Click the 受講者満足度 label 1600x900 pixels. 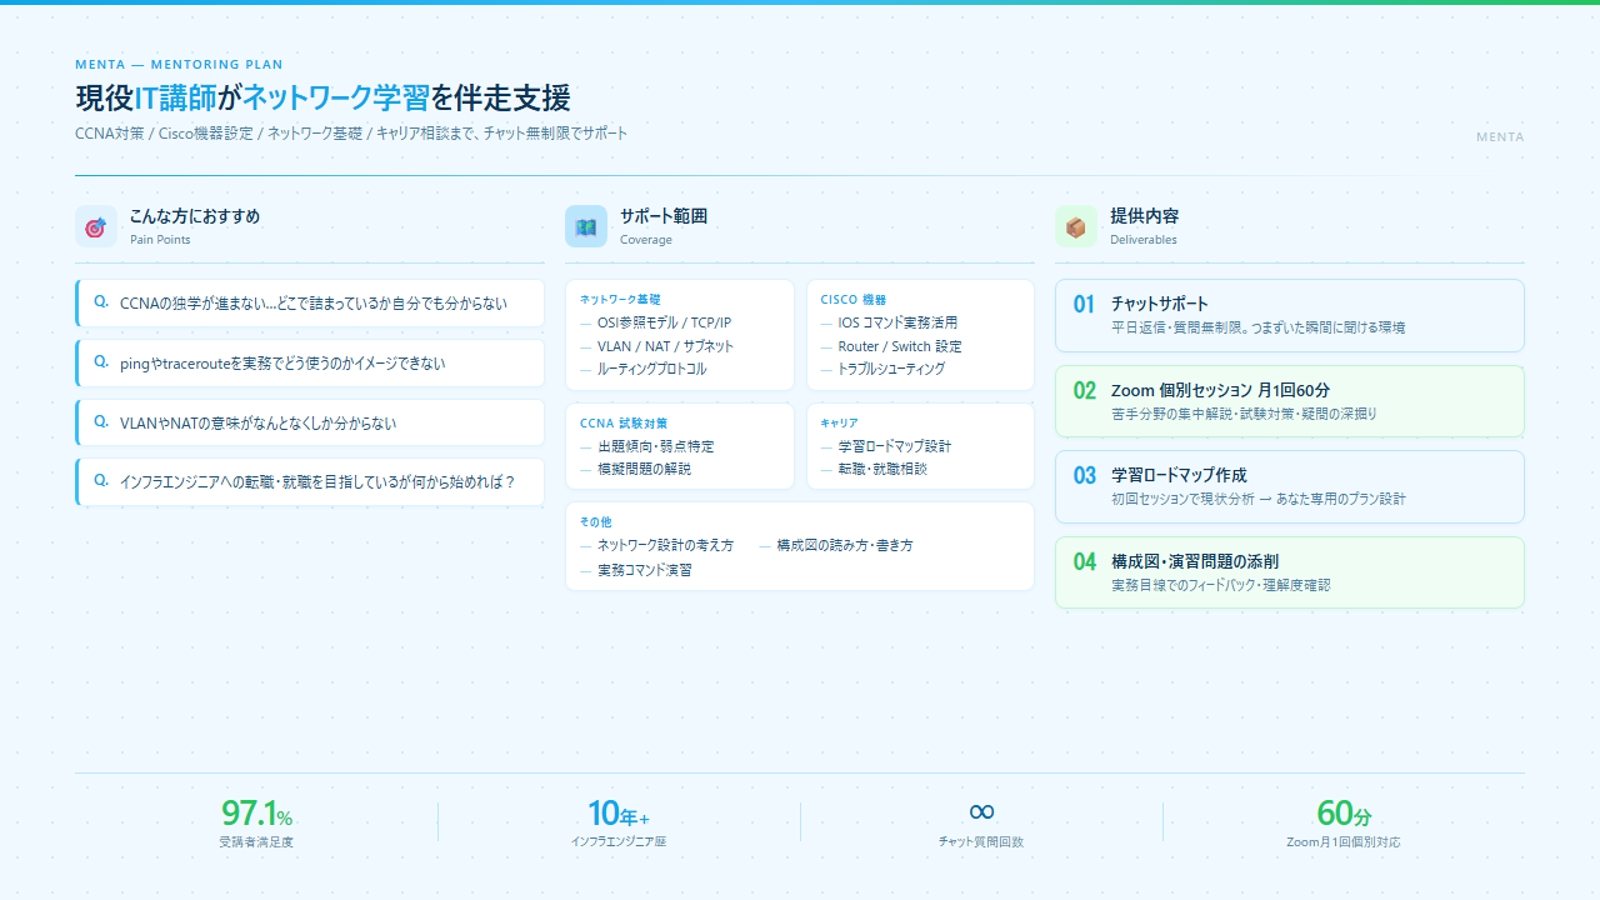[257, 842]
